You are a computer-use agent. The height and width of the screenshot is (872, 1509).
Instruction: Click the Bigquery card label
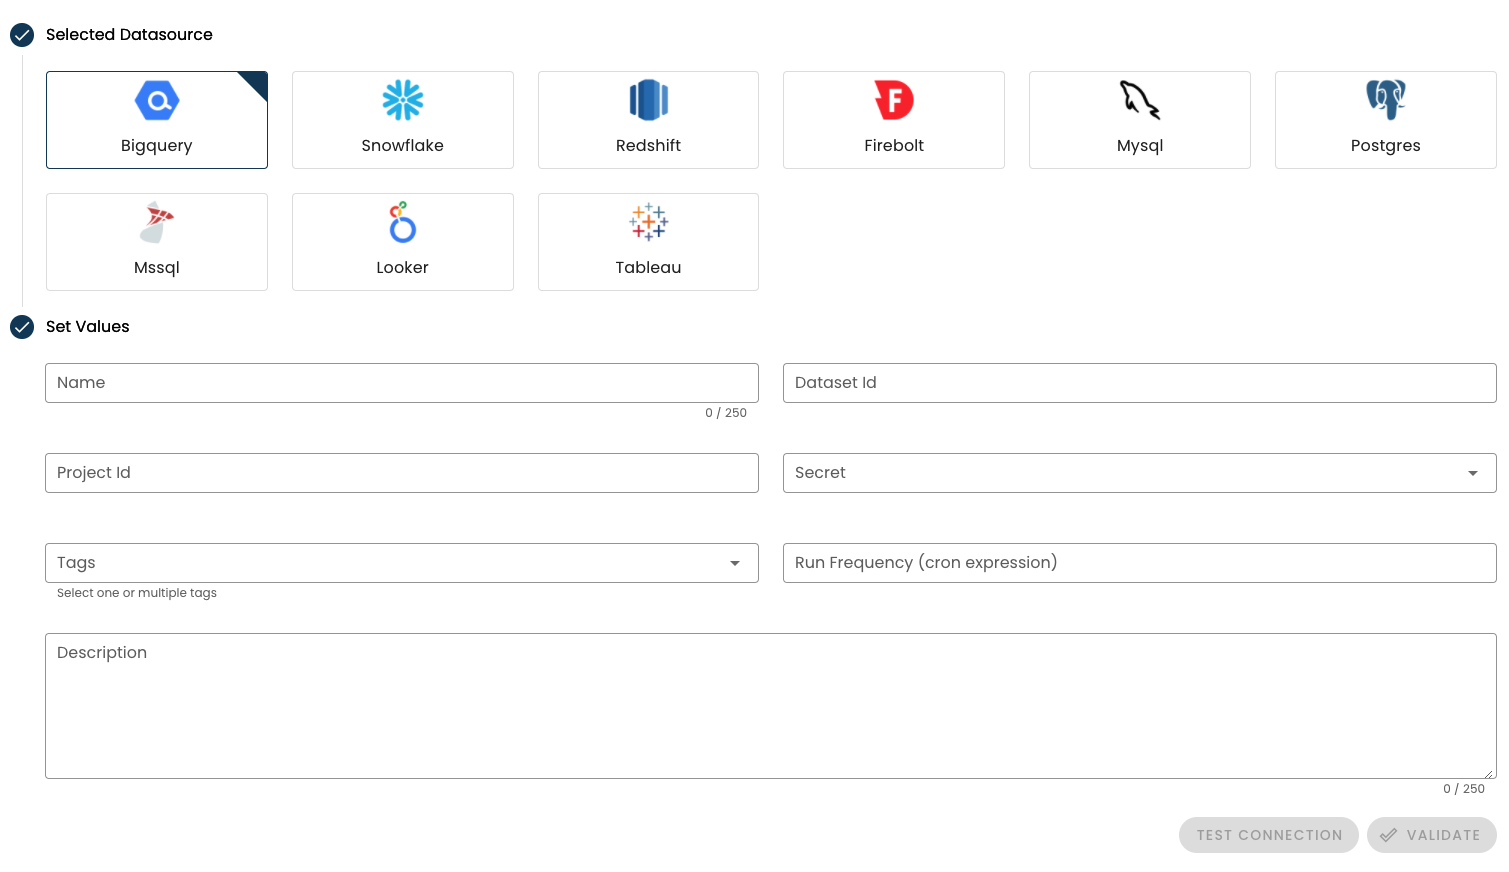tap(157, 146)
